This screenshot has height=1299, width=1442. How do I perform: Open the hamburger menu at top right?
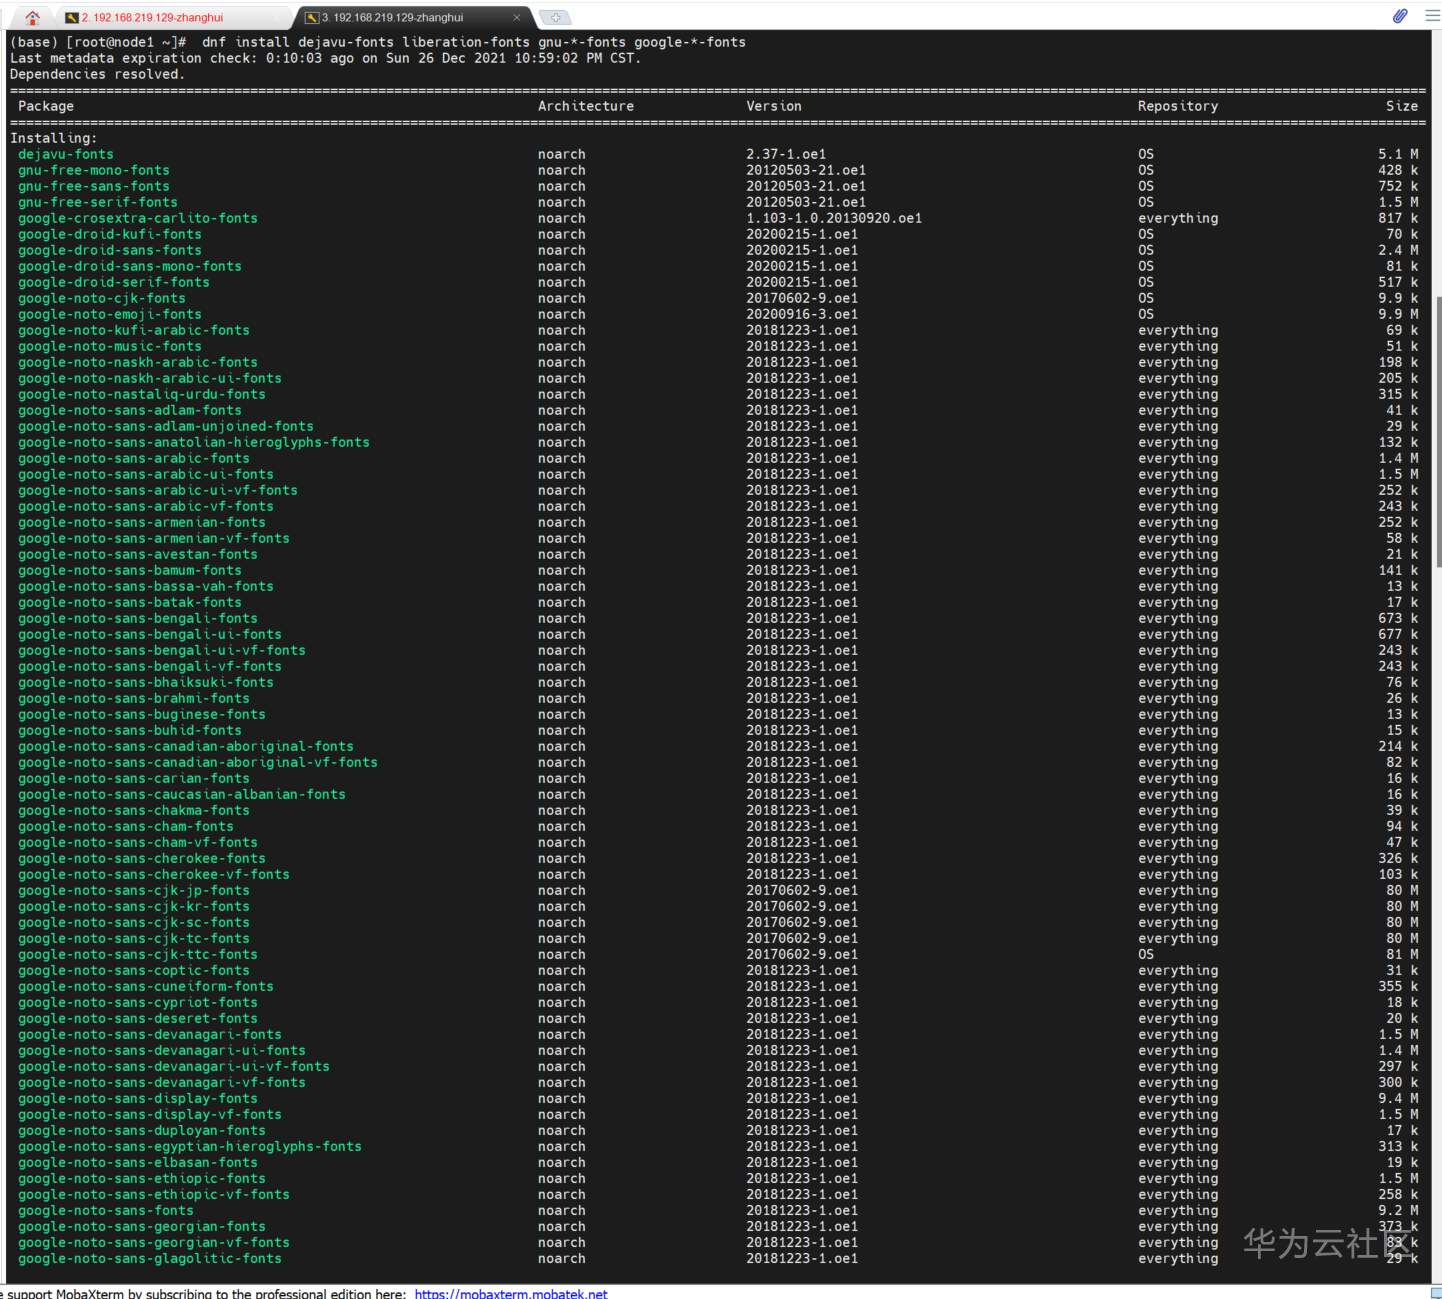(x=1431, y=16)
